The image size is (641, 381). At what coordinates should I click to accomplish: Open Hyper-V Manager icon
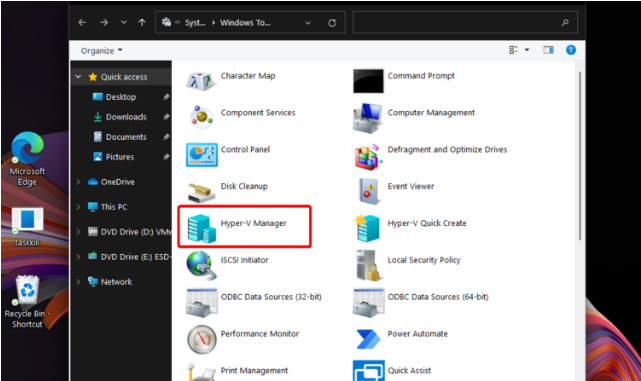click(x=202, y=228)
